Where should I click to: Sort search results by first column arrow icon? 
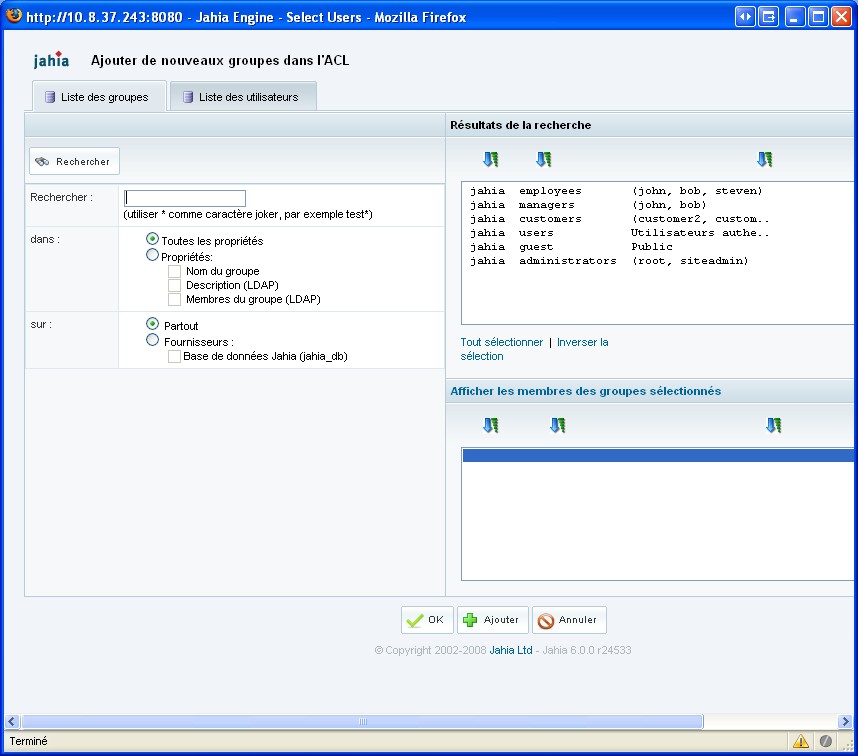490,159
